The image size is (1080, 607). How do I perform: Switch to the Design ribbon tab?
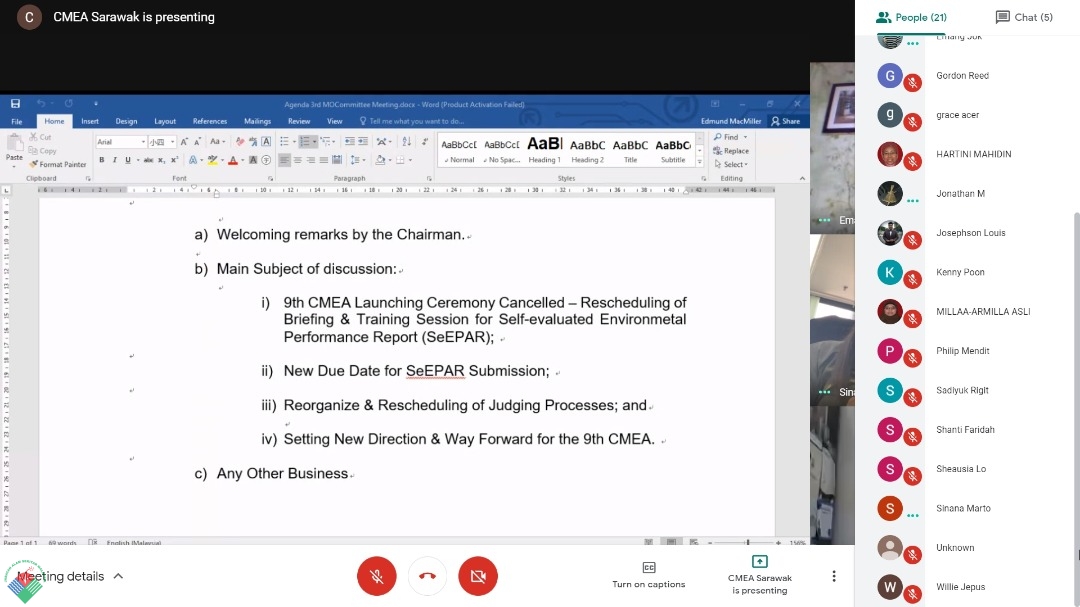point(126,121)
